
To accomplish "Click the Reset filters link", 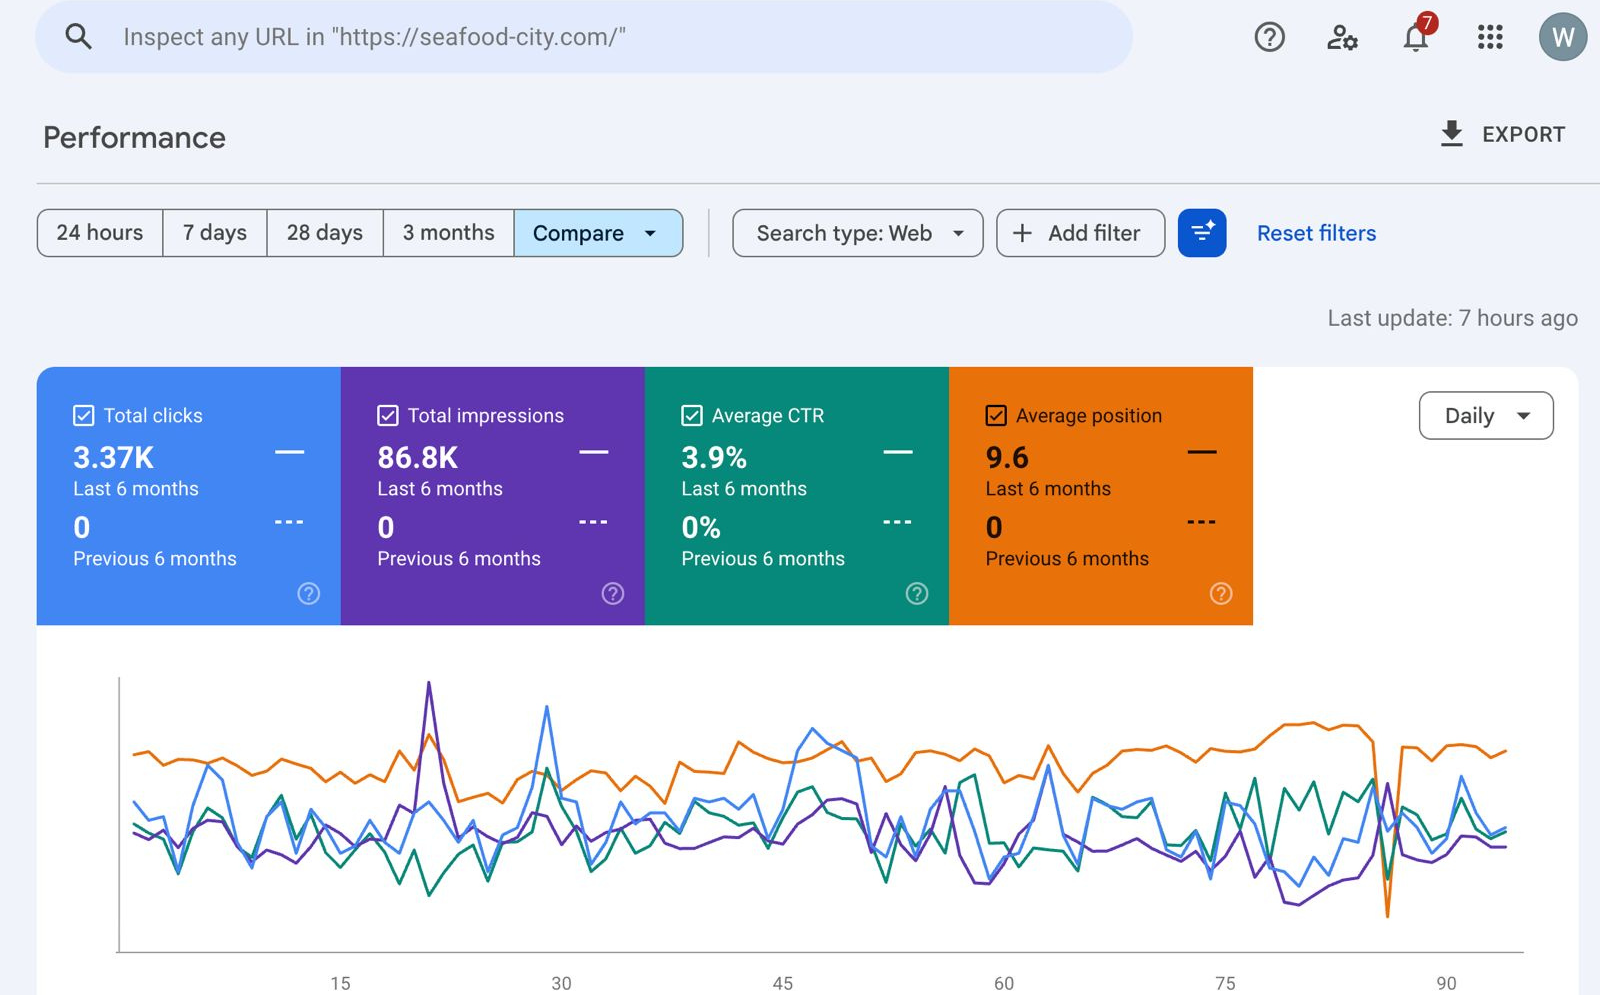I will 1316,233.
